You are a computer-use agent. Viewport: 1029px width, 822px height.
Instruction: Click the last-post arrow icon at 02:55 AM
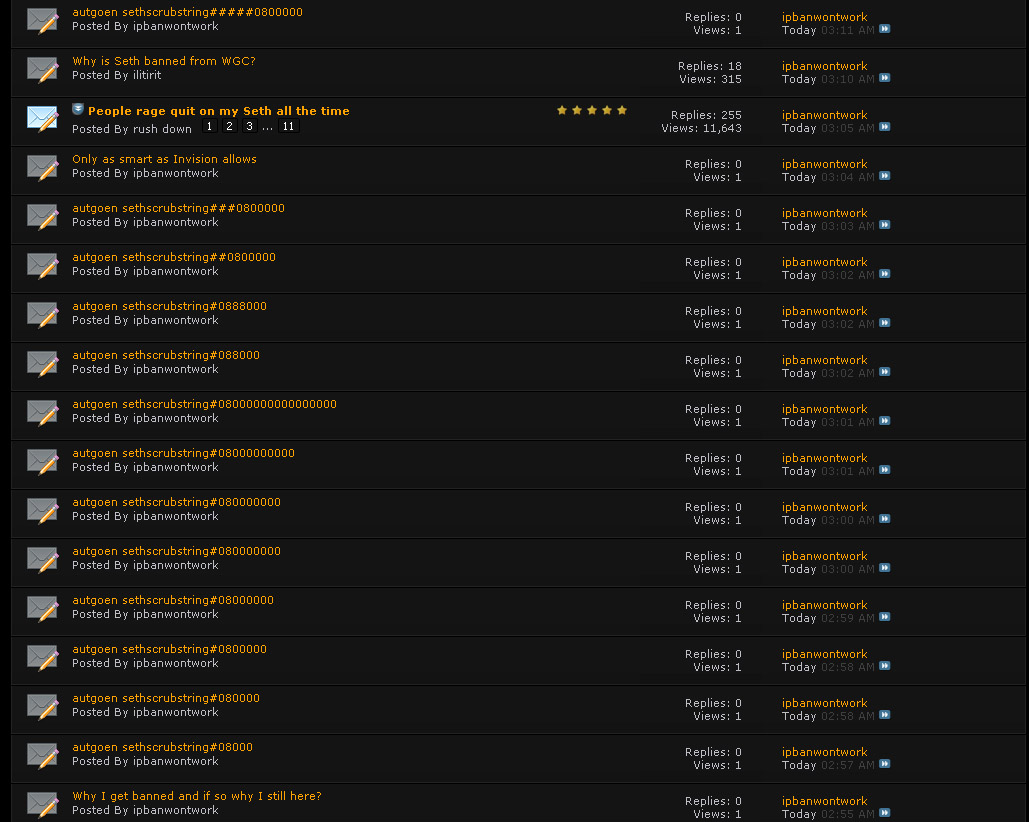tap(884, 813)
